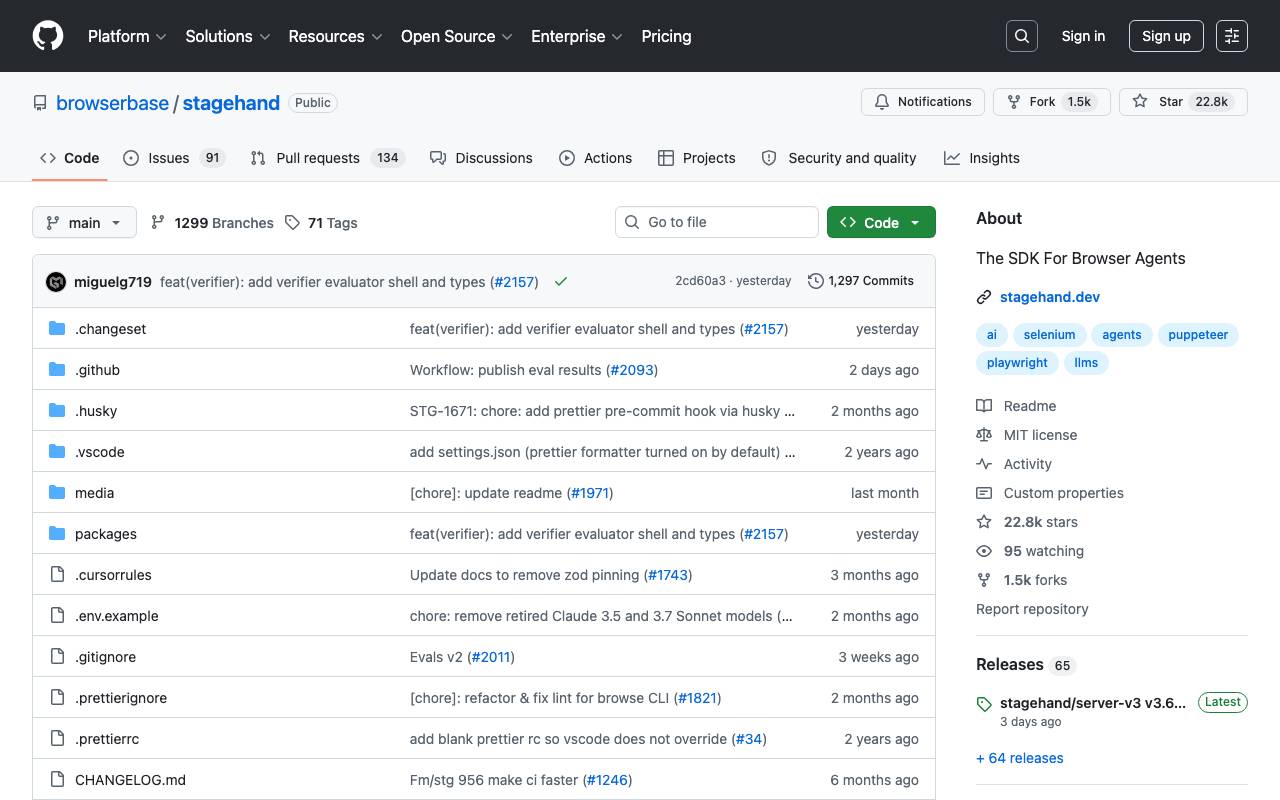Open the .prettierrc file
The height and width of the screenshot is (800, 1280).
(107, 739)
